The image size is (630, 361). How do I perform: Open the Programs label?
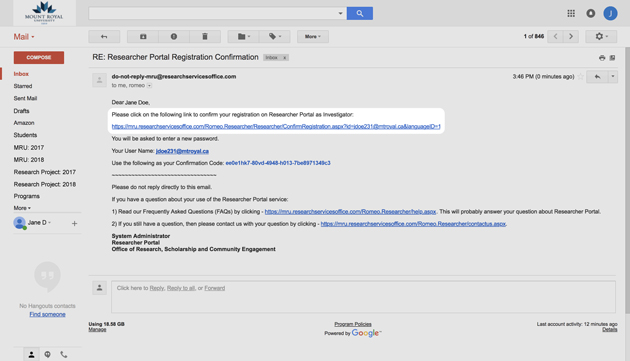click(27, 196)
